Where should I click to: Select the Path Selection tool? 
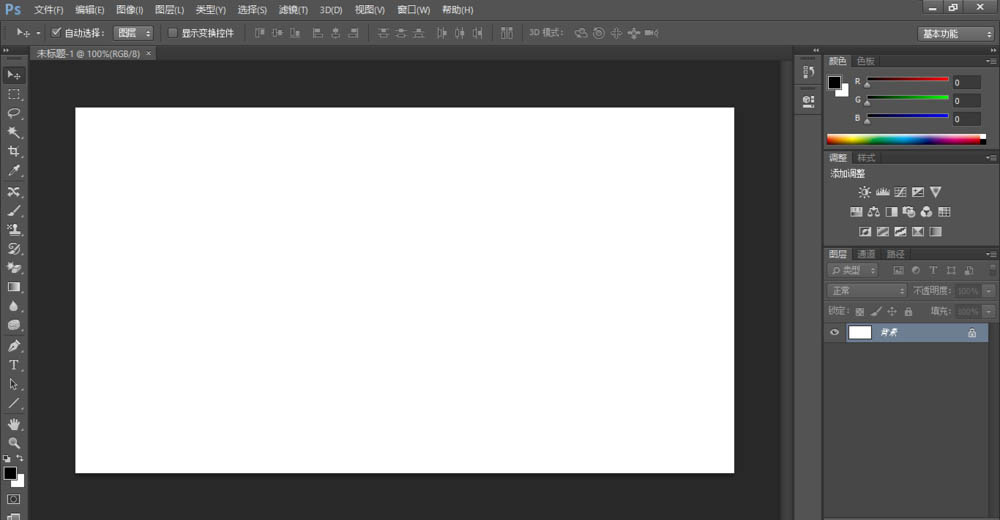coord(13,384)
